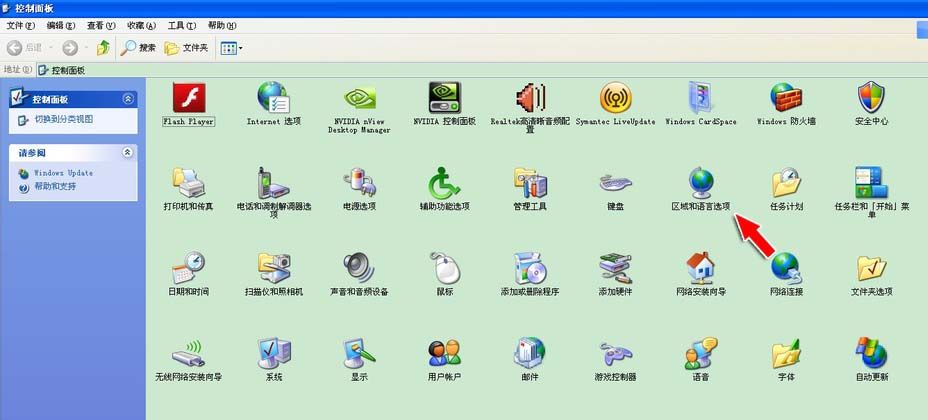Open 用户帐户 (User Accounts) icon
The width and height of the screenshot is (928, 420).
[444, 355]
